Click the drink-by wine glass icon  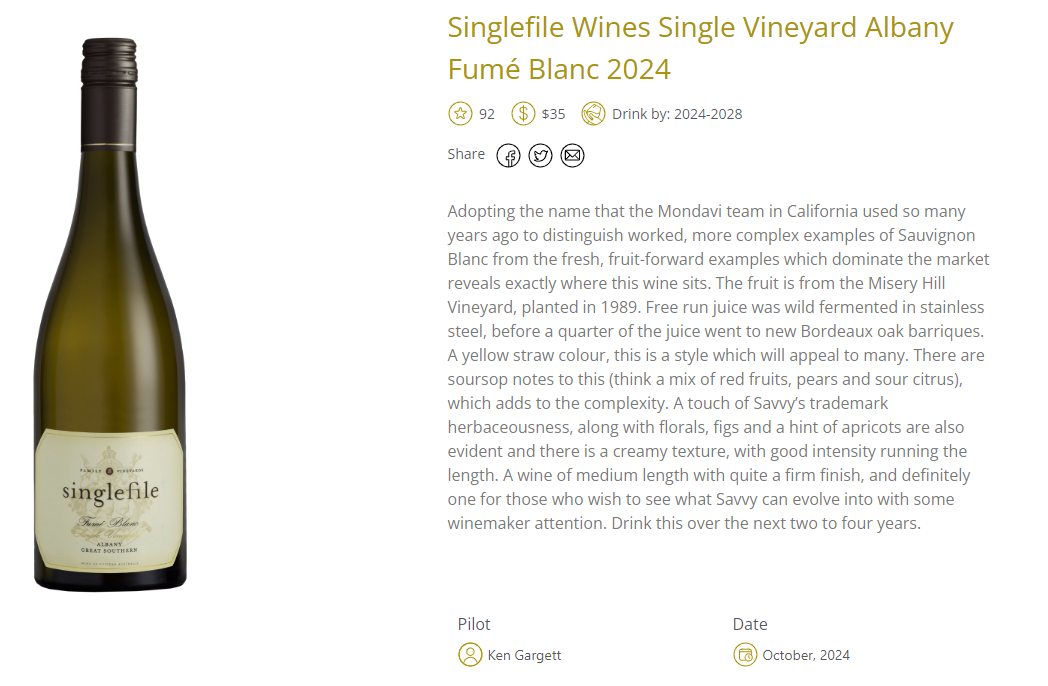pos(593,114)
